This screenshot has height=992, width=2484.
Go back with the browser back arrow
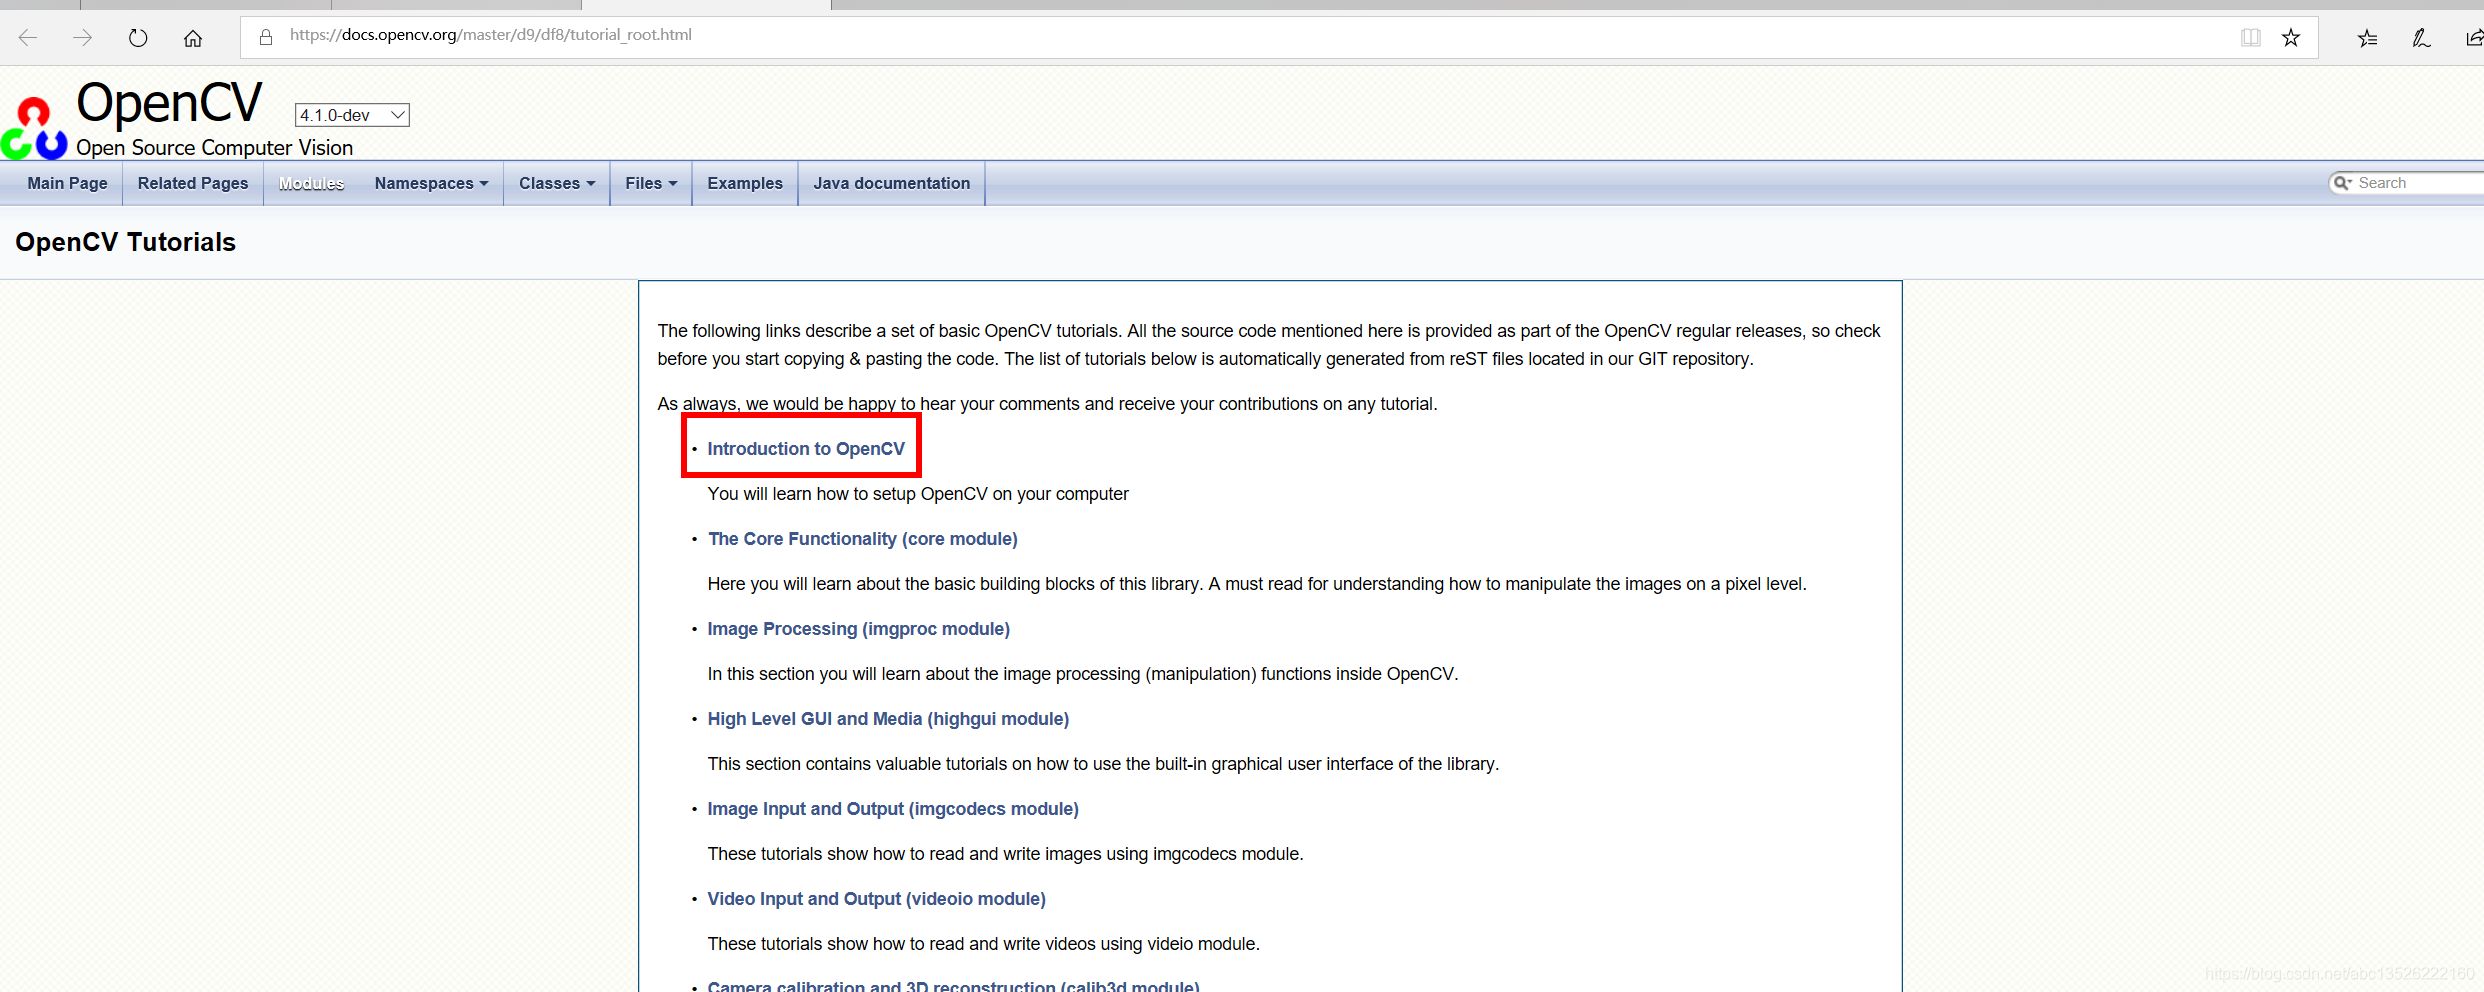(28, 38)
